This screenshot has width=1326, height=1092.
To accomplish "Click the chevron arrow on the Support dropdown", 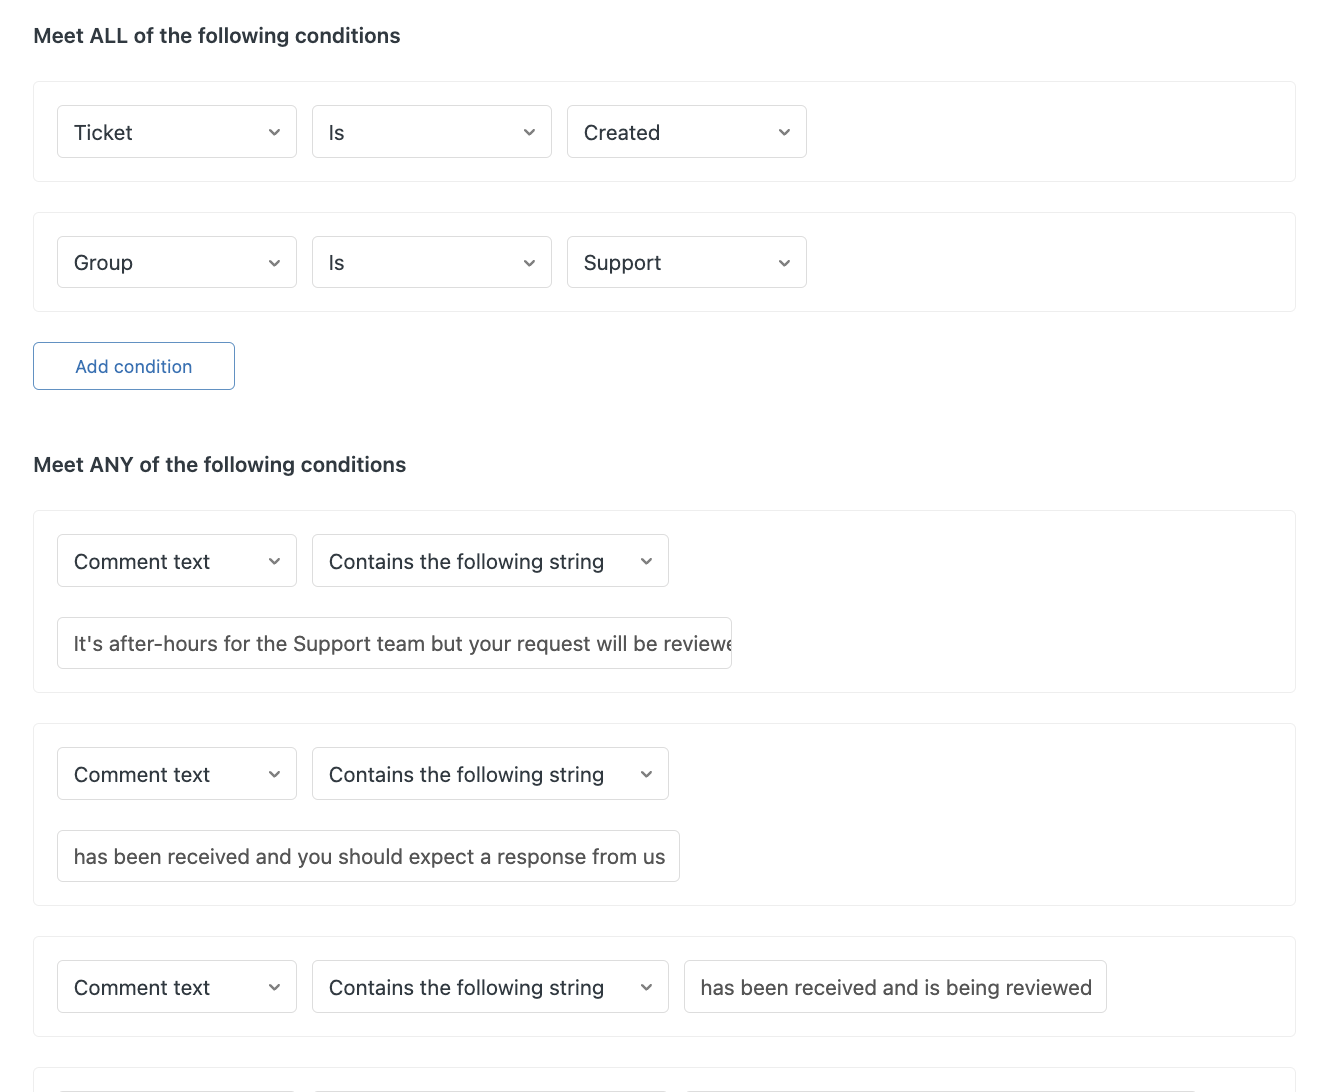I will tap(784, 263).
